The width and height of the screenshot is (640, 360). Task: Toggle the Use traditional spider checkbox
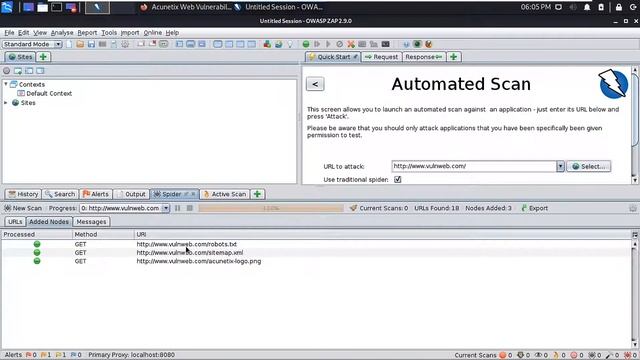(398, 180)
